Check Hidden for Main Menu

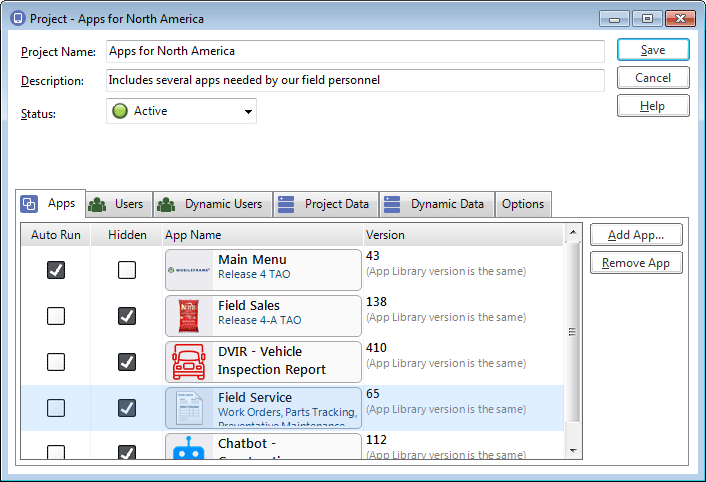[x=127, y=270]
